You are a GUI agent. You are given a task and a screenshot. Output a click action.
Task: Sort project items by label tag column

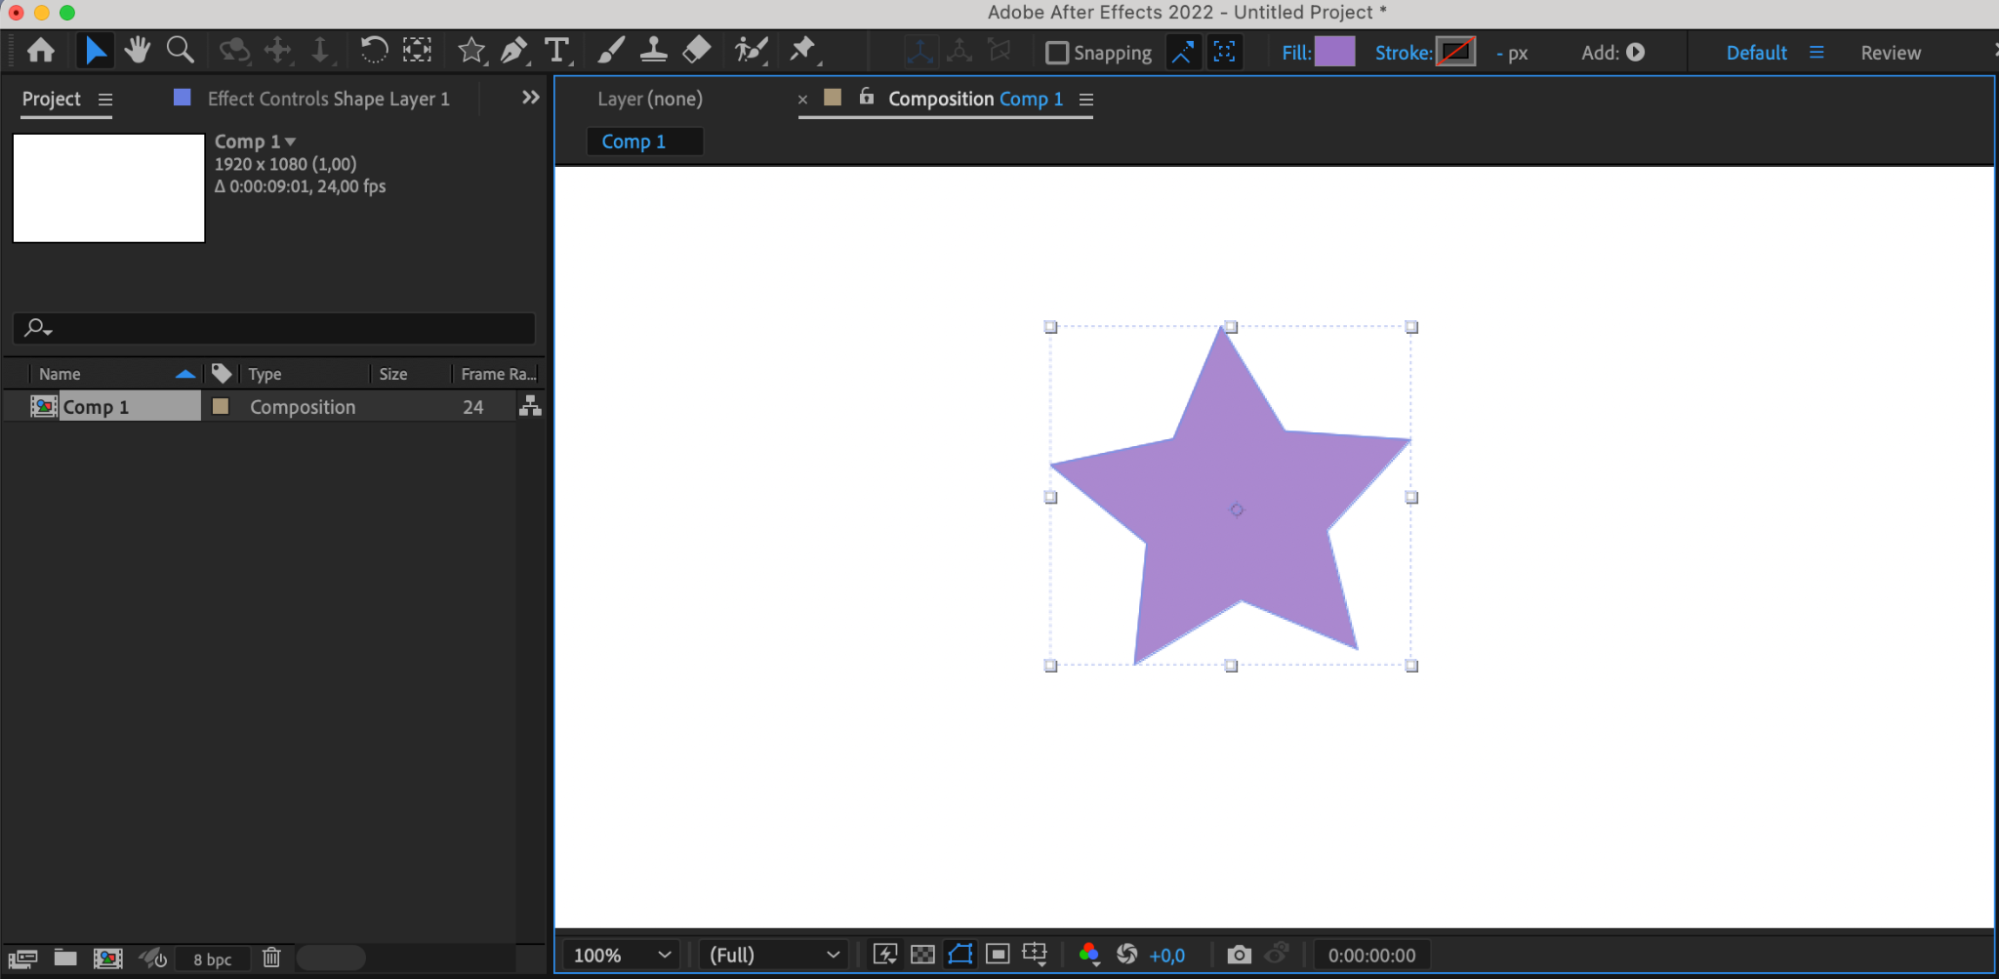coord(221,373)
